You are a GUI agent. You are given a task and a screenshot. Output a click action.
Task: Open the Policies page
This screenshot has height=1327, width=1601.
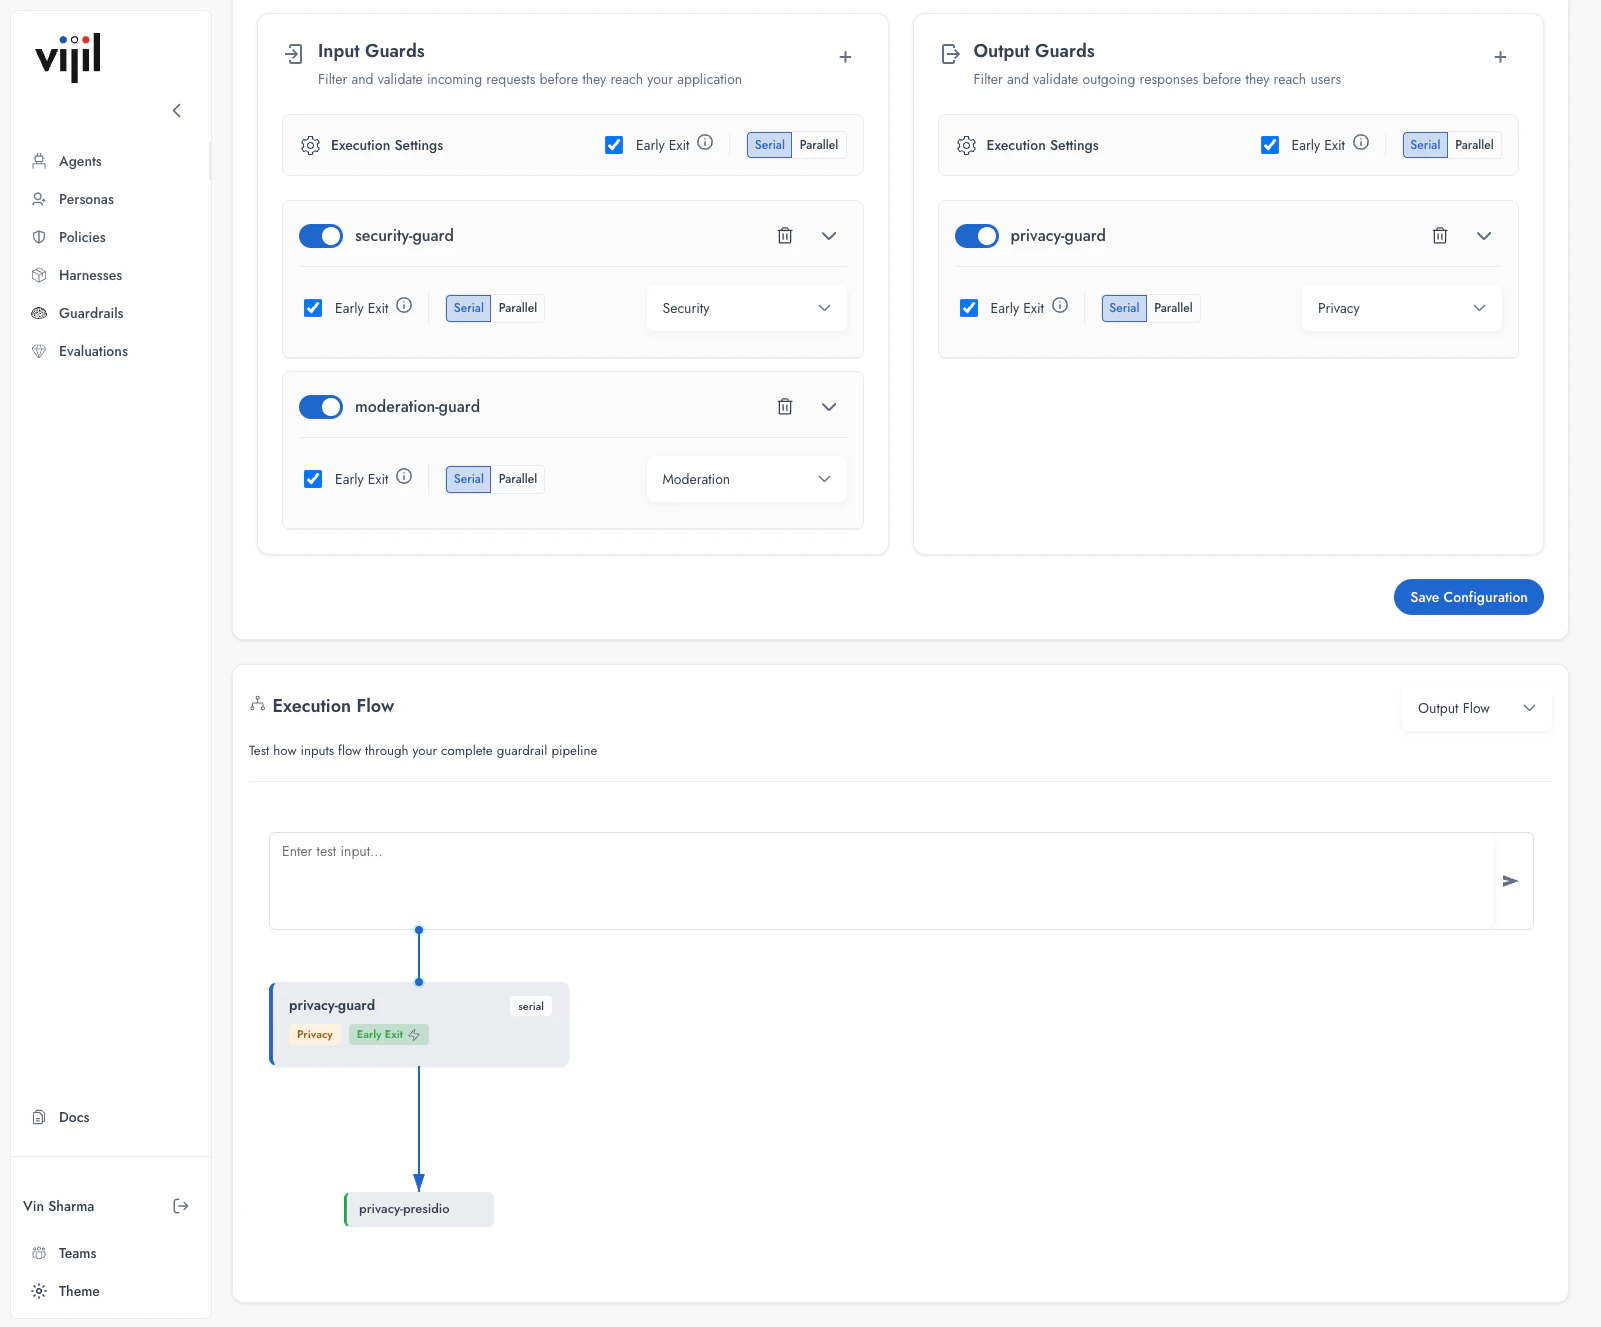click(x=81, y=237)
